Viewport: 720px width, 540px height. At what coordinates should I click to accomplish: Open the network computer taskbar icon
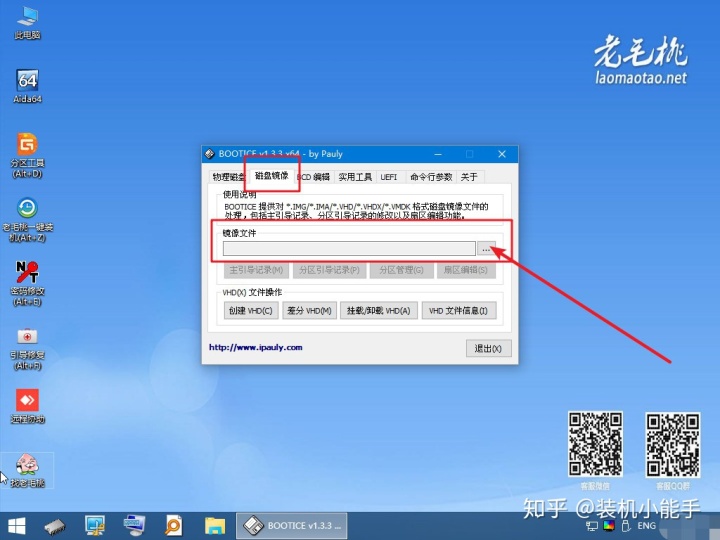point(135,526)
